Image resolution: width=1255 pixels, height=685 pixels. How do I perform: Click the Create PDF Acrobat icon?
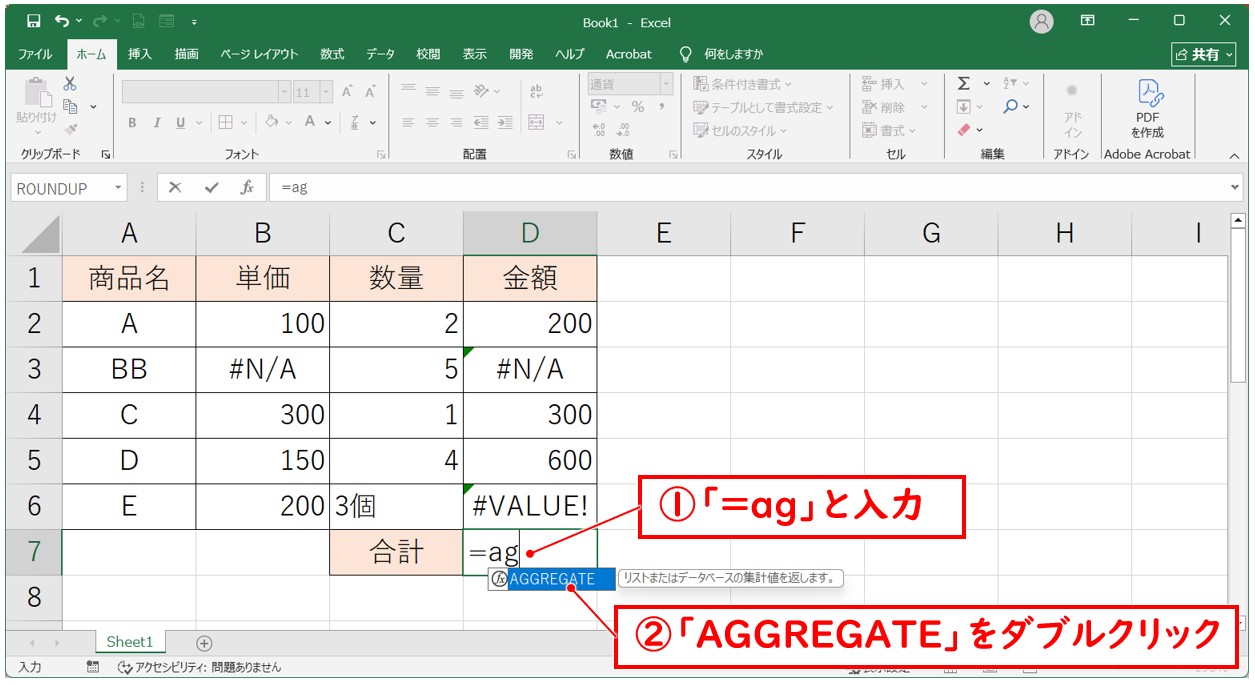(1147, 95)
